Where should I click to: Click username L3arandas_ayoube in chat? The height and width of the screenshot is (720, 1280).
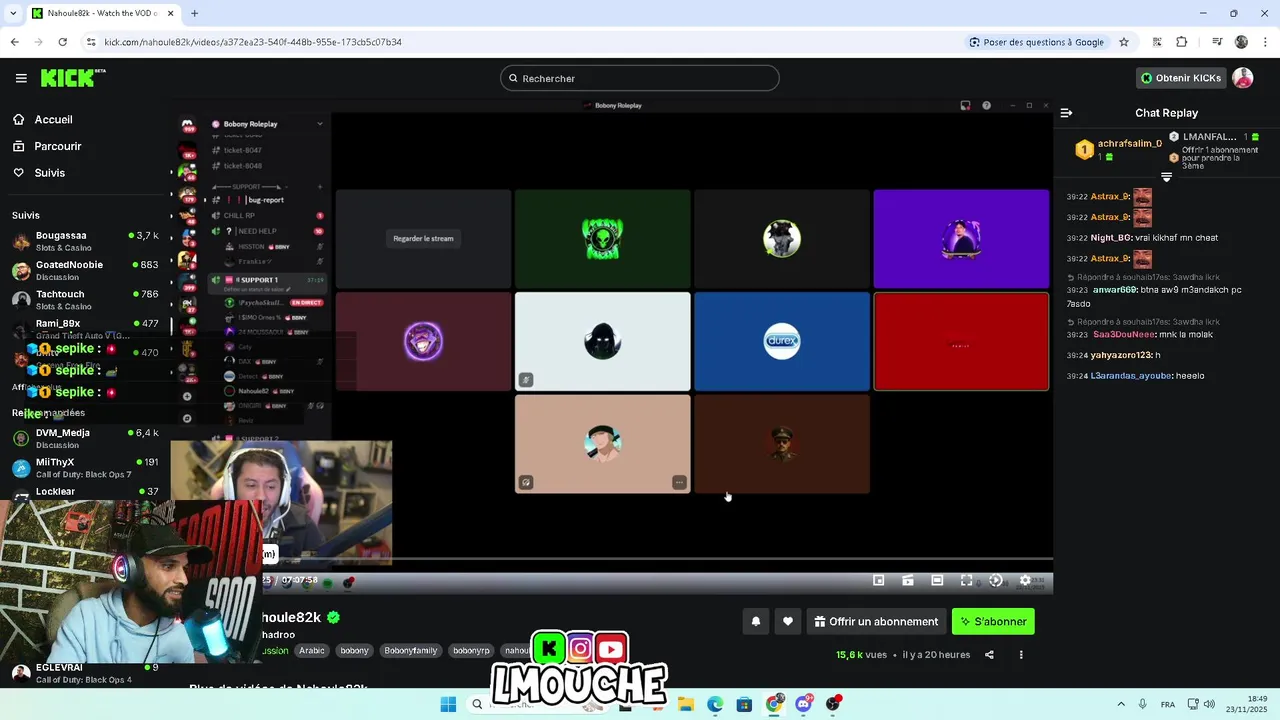(1130, 376)
